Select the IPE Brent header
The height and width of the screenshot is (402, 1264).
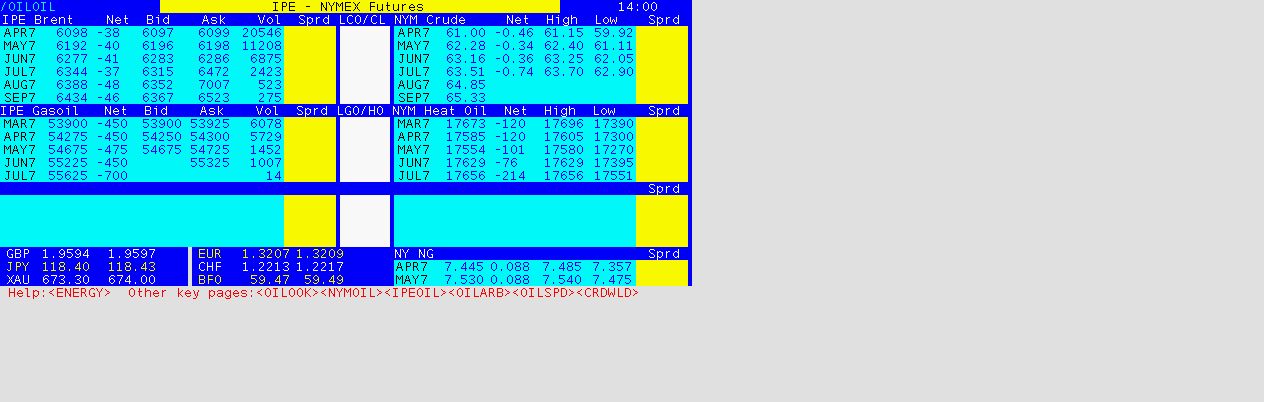[x=38, y=20]
